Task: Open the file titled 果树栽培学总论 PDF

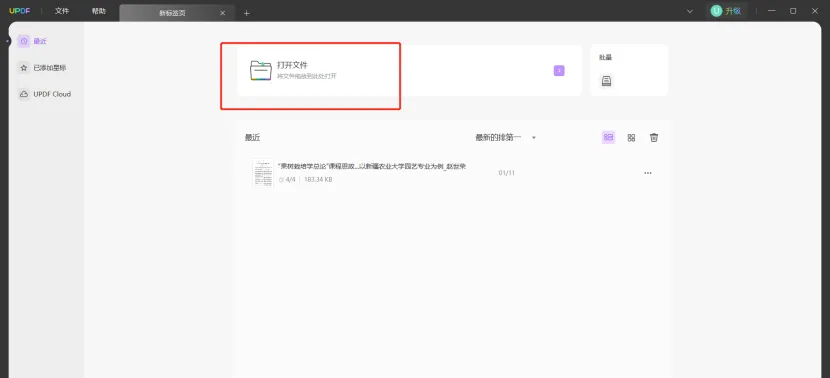Action: point(372,166)
